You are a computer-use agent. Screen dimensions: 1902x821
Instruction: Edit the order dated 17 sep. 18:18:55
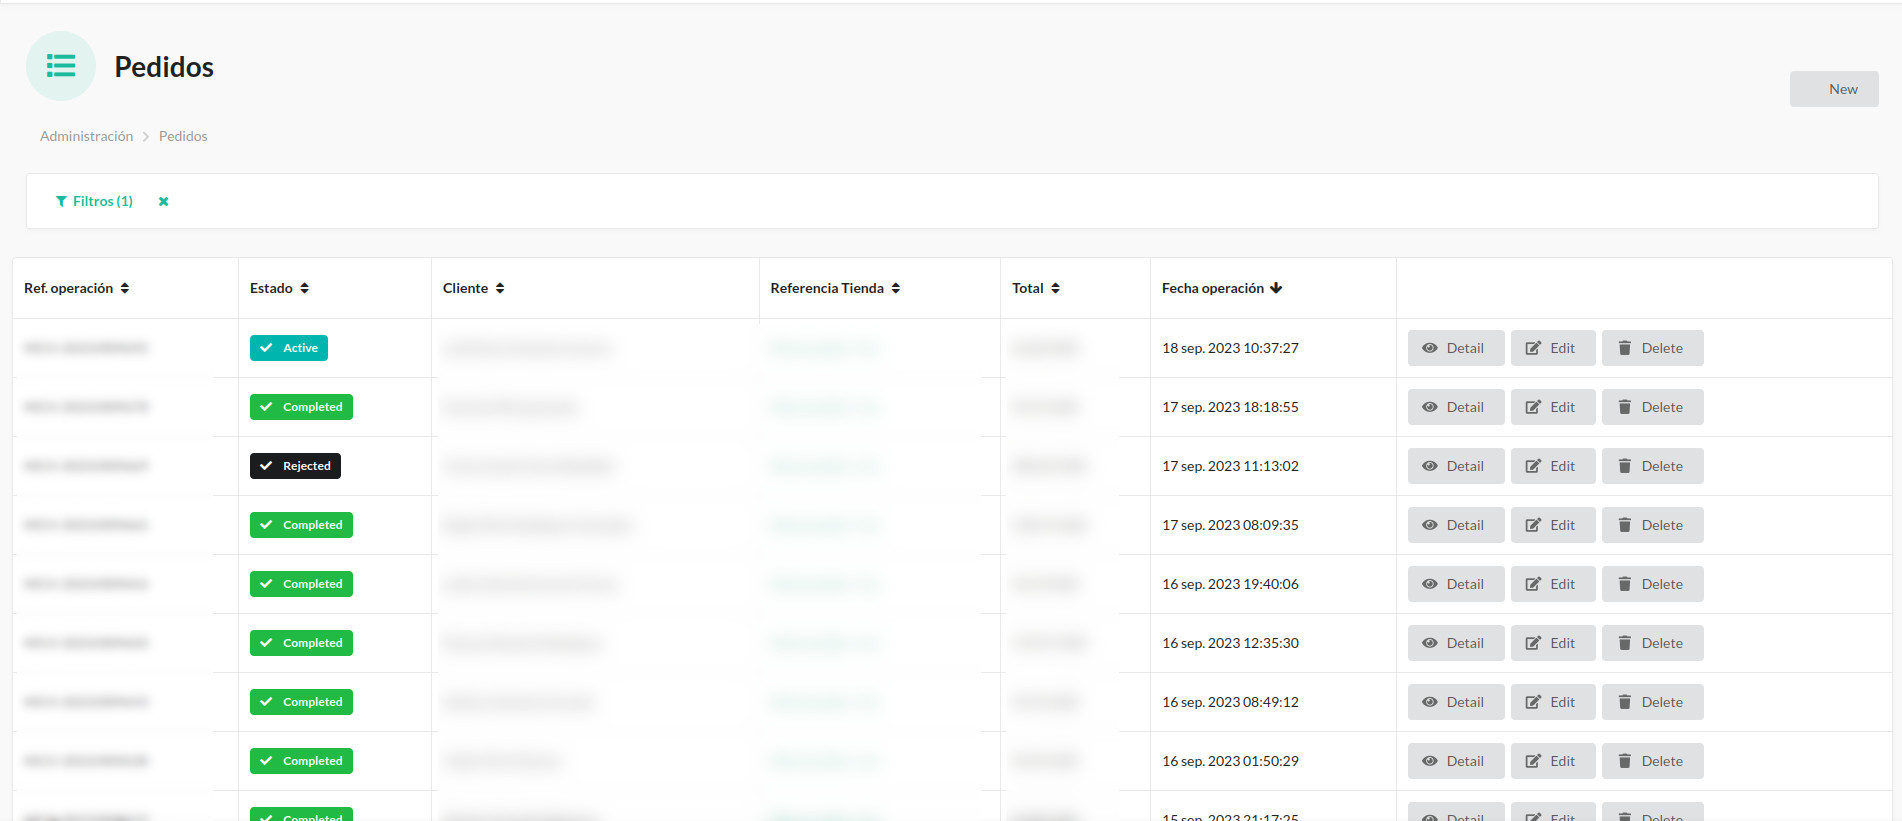tap(1552, 407)
